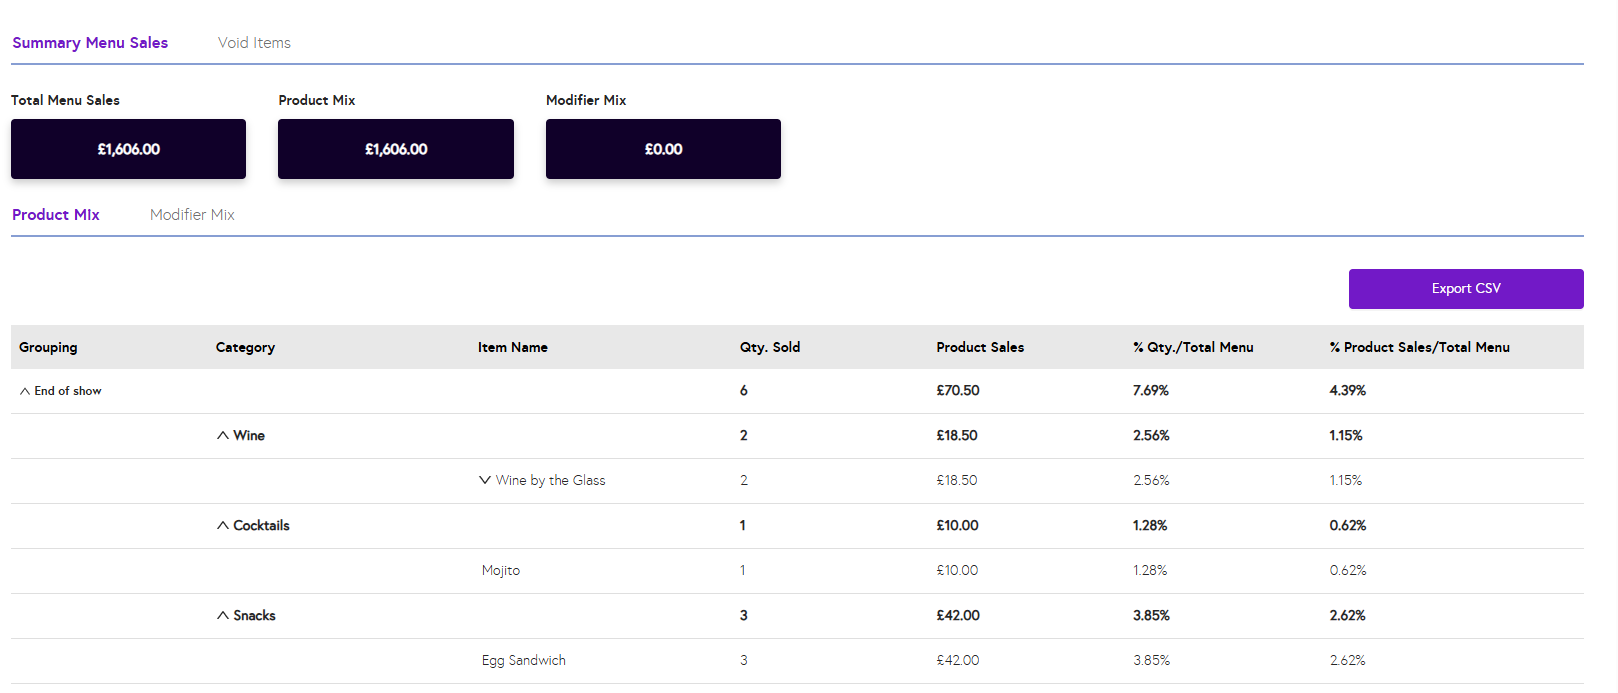Click the Total Menu Sales £1,606.00 card
The height and width of the screenshot is (693, 1618).
[128, 149]
